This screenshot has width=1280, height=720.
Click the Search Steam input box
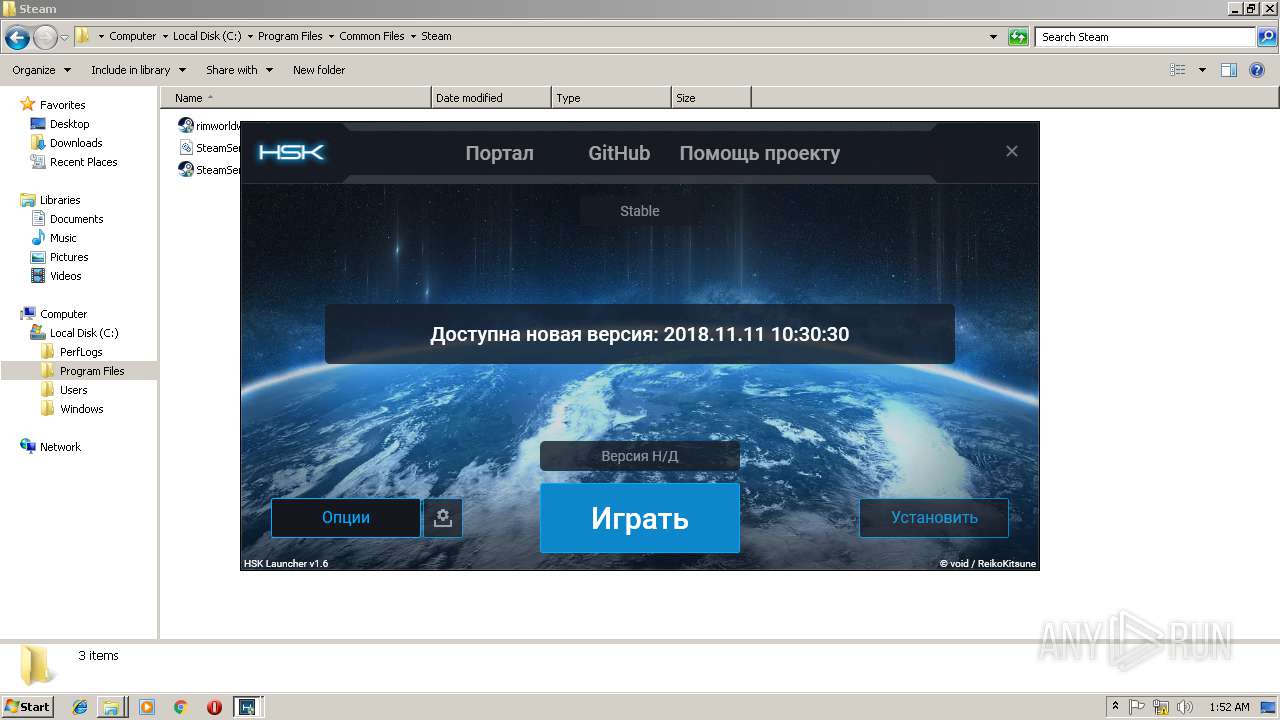pos(1145,37)
